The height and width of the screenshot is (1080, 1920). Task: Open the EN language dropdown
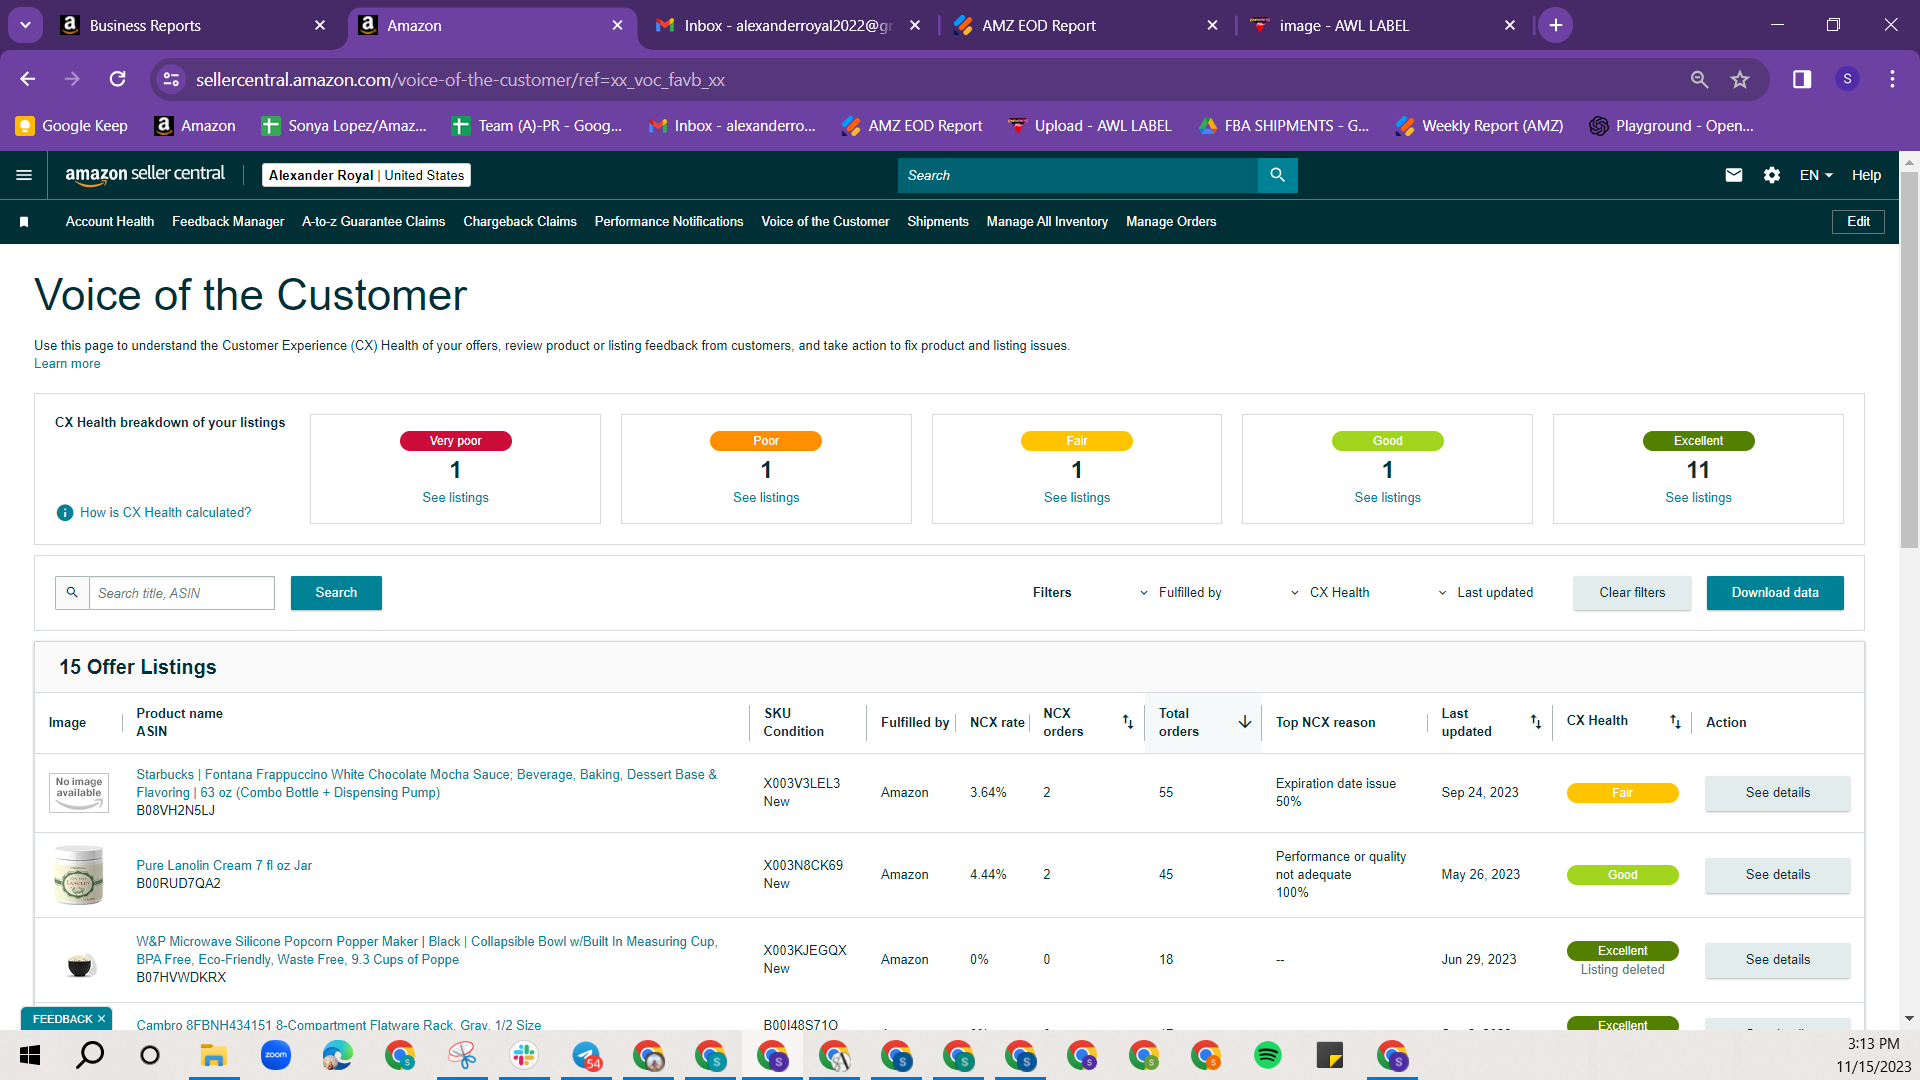coord(1816,175)
